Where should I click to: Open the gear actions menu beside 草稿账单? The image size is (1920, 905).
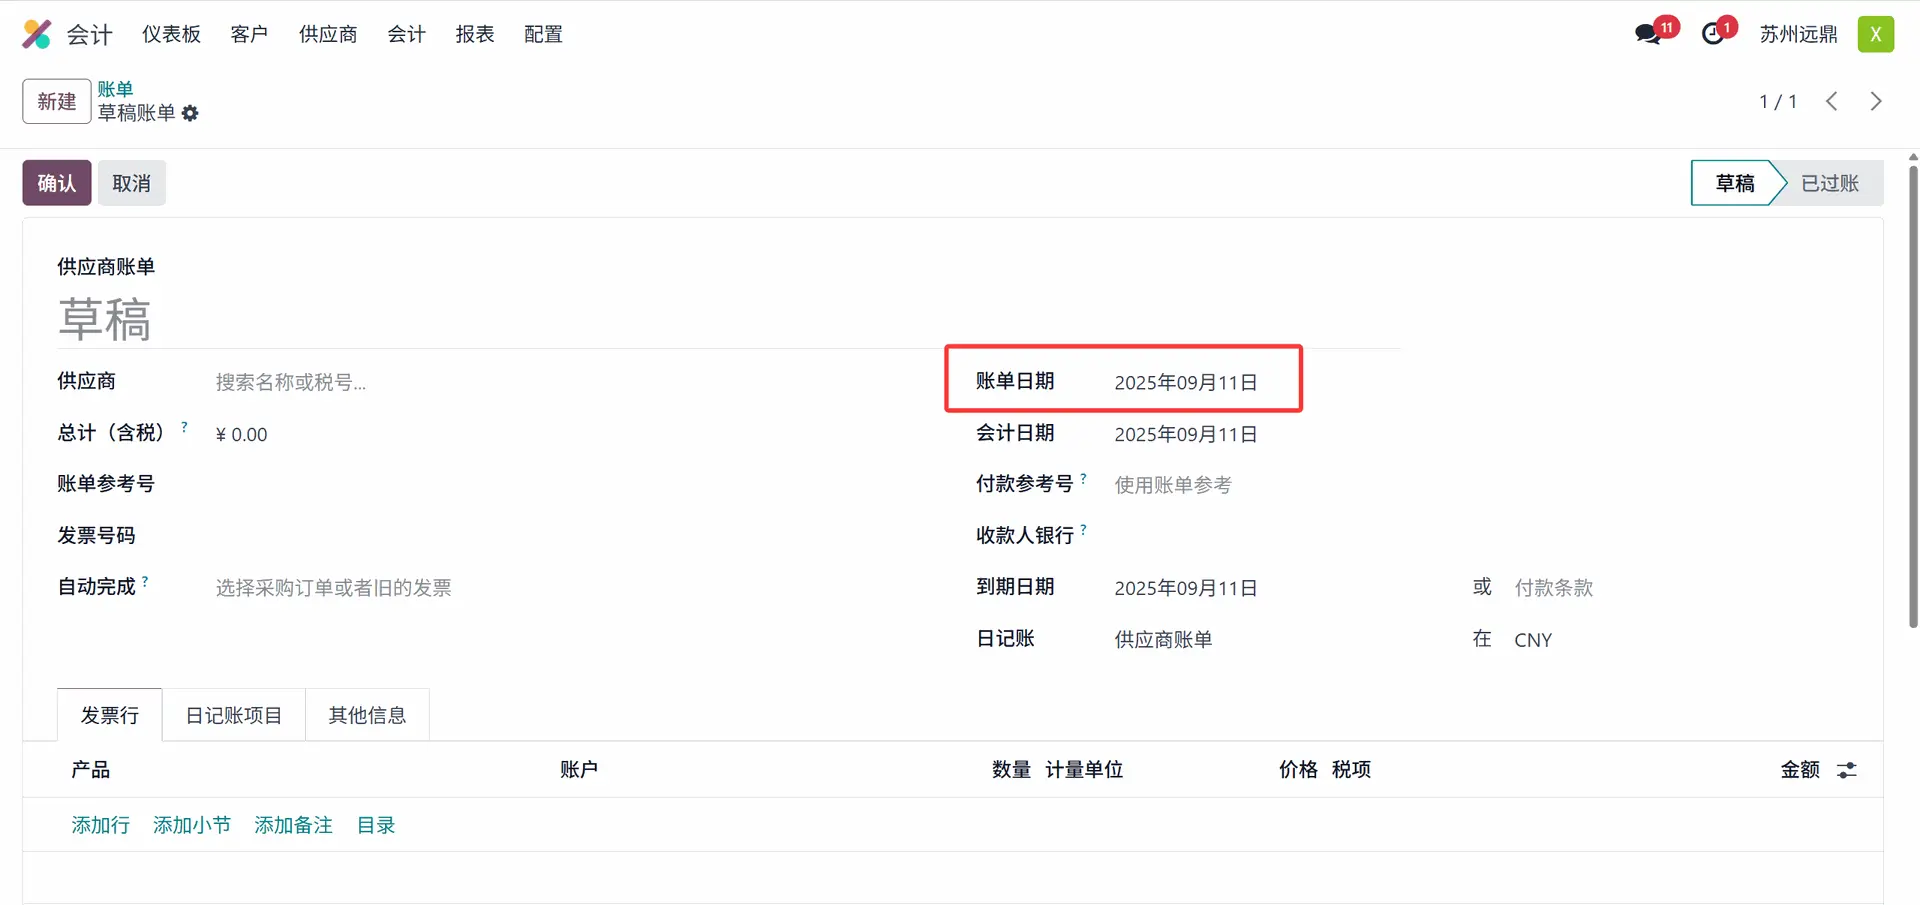pos(190,114)
